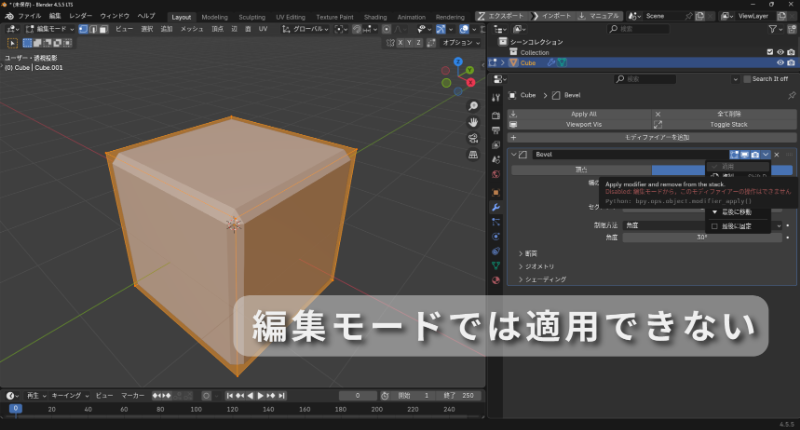Open the オプション dropdown
The width and height of the screenshot is (800, 430).
(461, 43)
